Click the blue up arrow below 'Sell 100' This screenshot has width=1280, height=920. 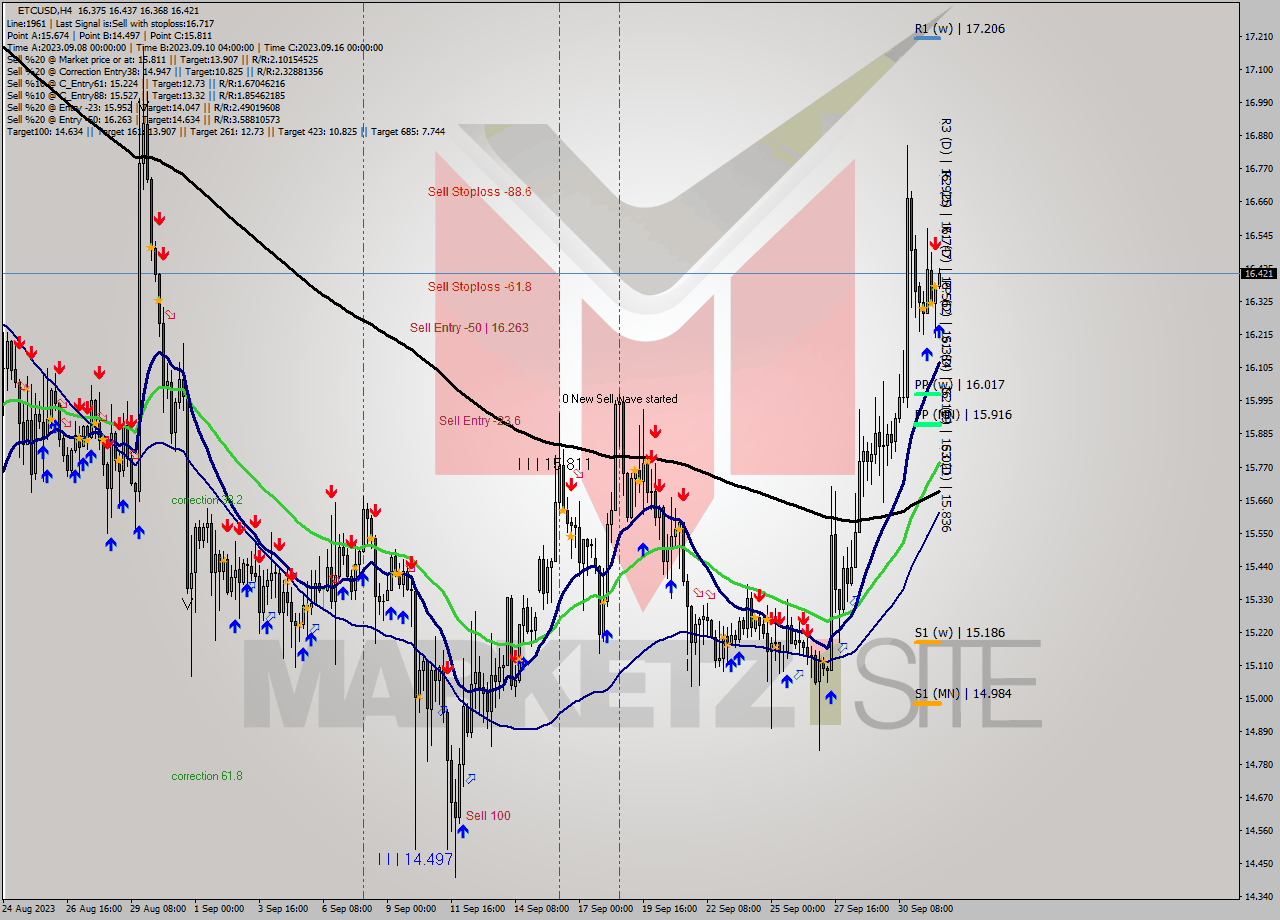462,830
